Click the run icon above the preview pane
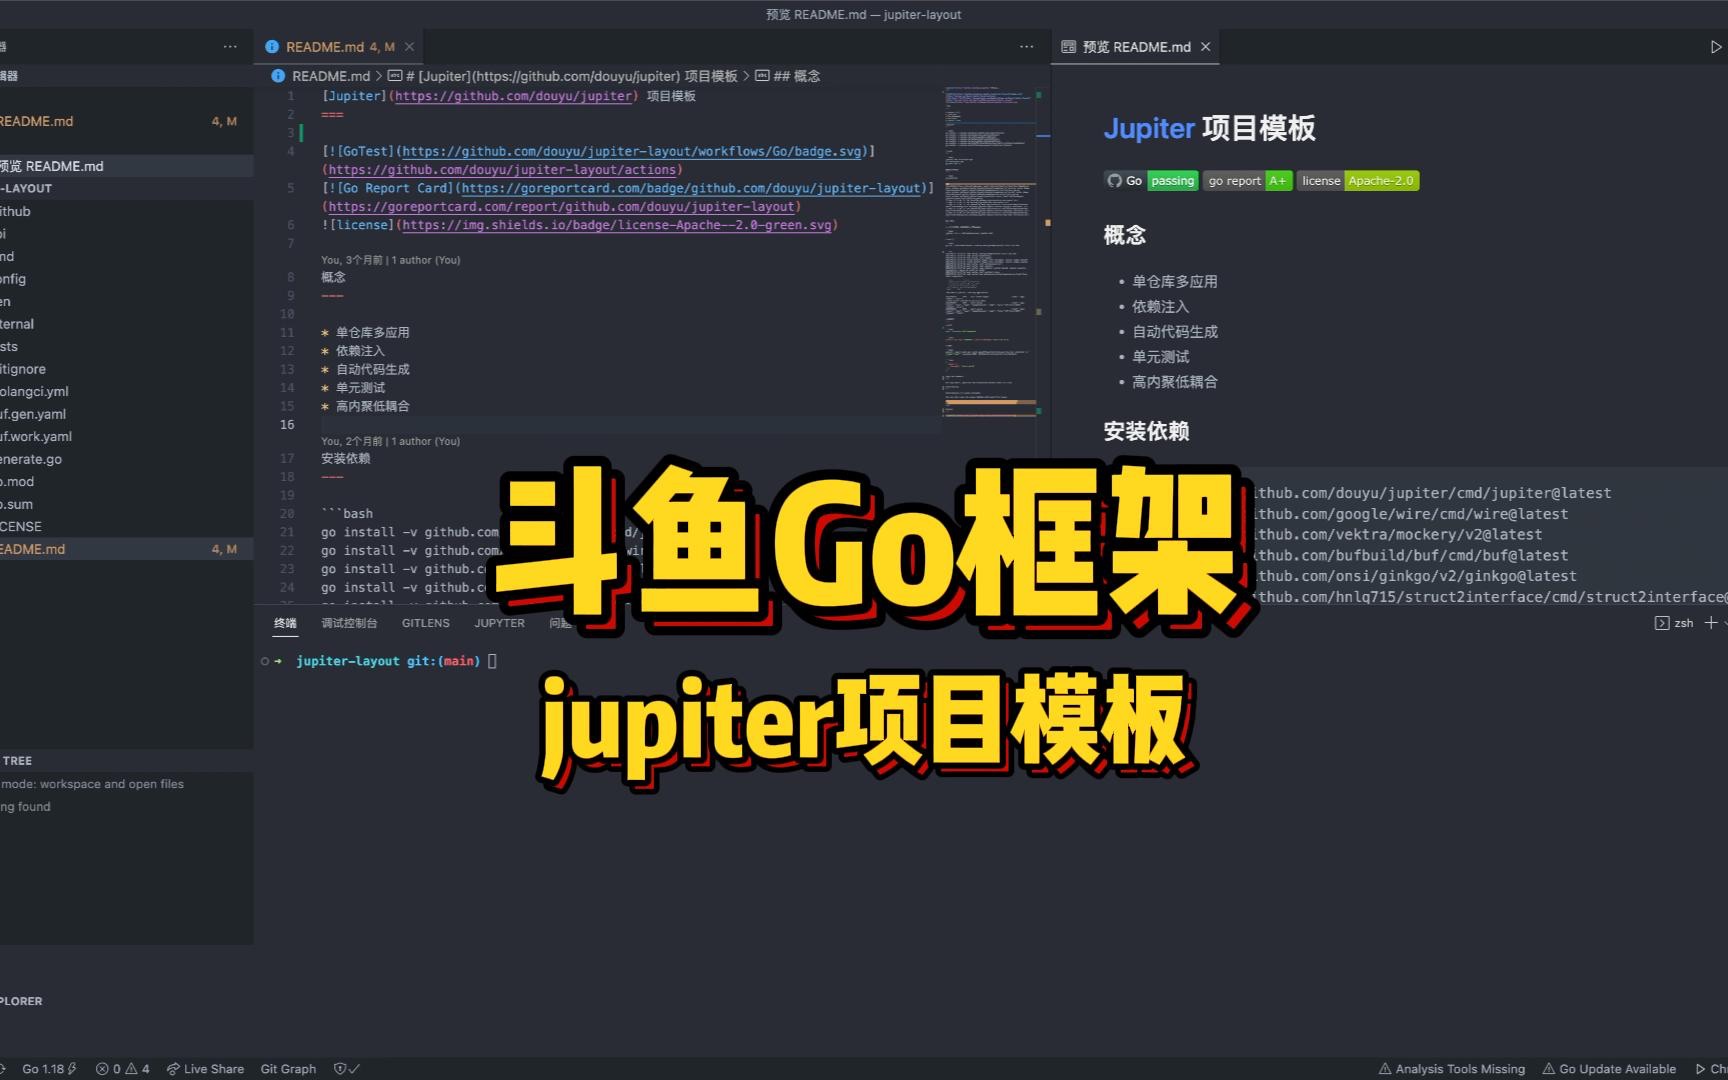1728x1080 pixels. click(1716, 47)
